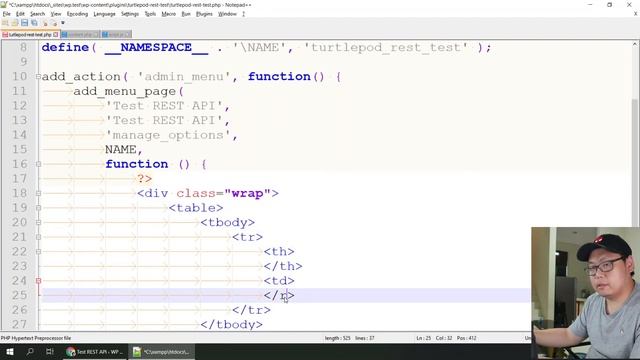Collapse the div wrap fold on line 18
Screen dimensions: 640x360
(x=38, y=193)
